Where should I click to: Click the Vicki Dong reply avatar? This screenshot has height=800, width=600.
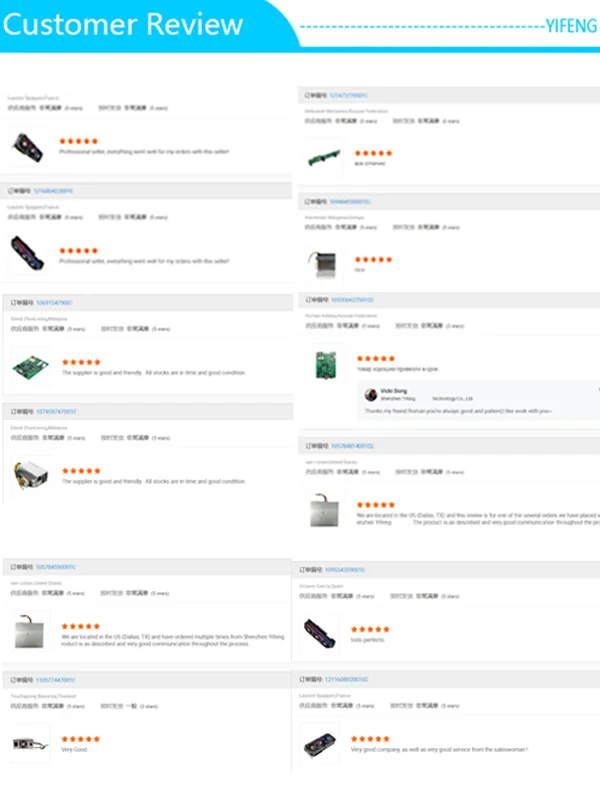coord(371,395)
